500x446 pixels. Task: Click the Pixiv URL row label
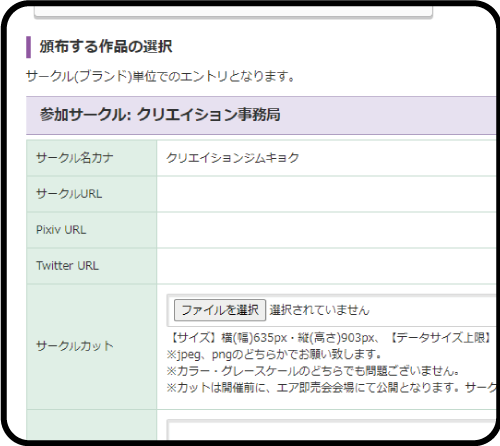(61, 230)
